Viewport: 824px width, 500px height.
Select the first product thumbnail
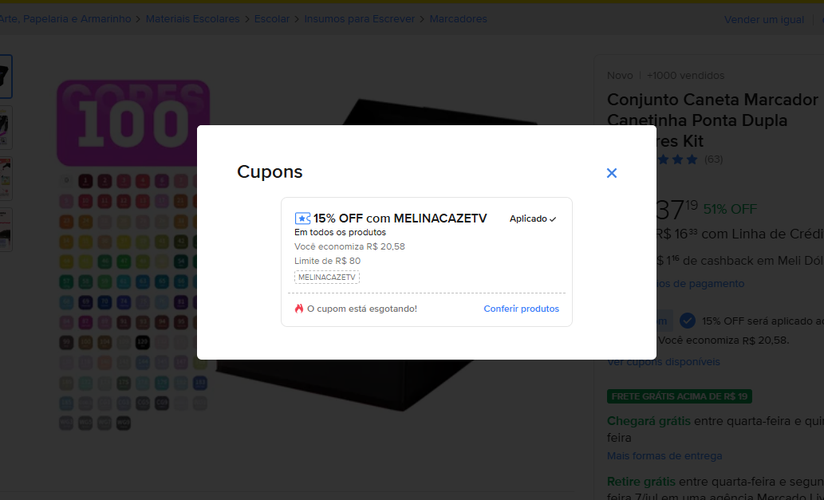(5, 74)
